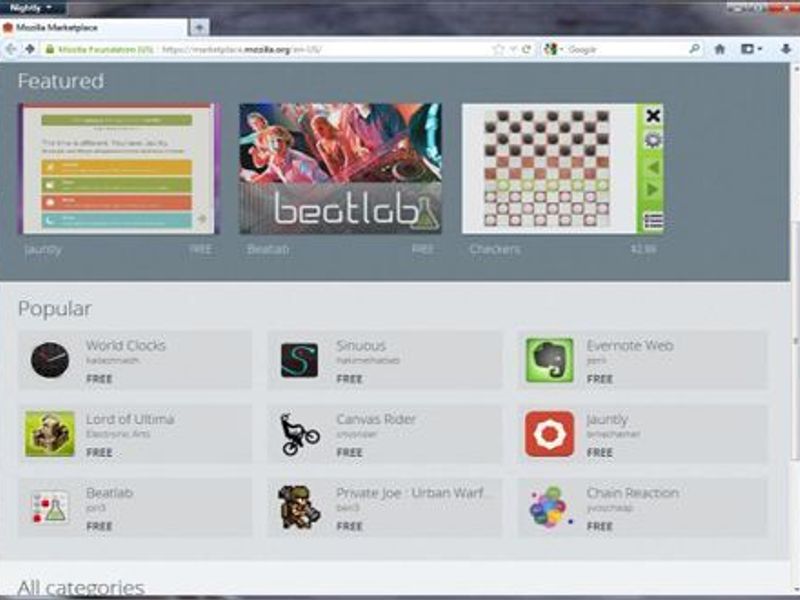800x600 pixels.
Task: Open the bookmarks menu button
Action: coord(751,49)
